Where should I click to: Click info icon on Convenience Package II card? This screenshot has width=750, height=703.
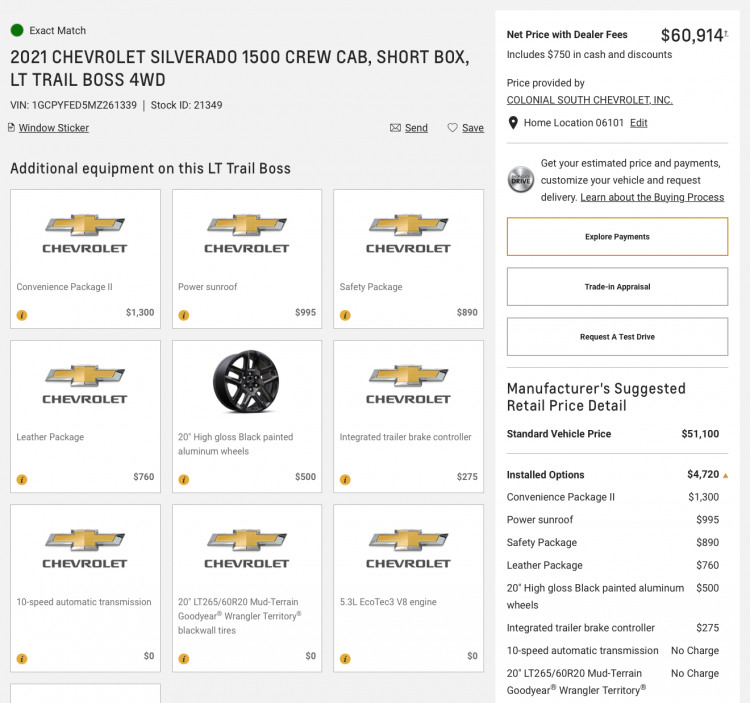22,315
